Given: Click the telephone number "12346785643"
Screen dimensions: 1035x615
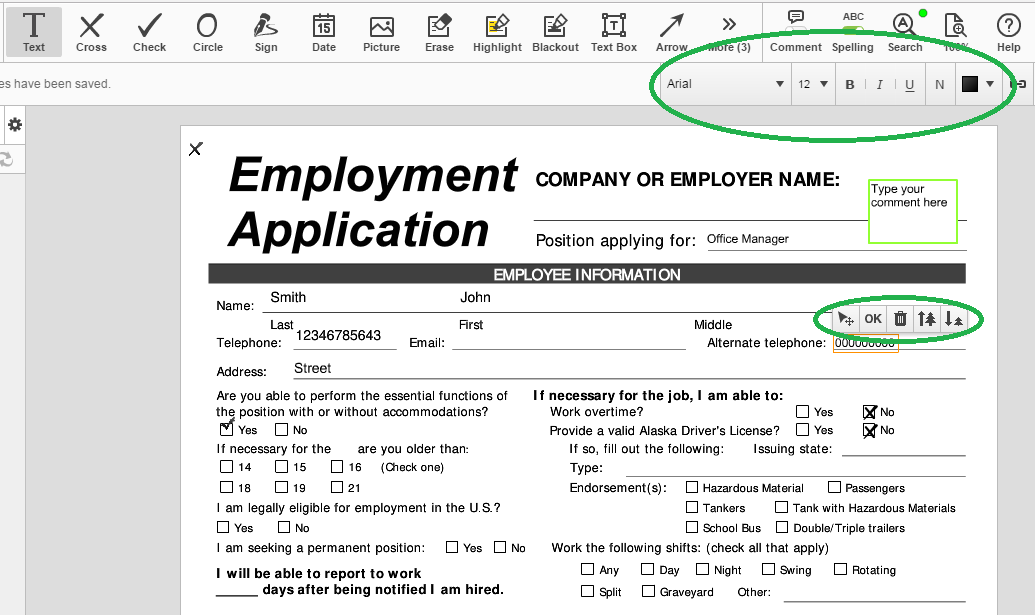Looking at the screenshot, I should click(338, 336).
